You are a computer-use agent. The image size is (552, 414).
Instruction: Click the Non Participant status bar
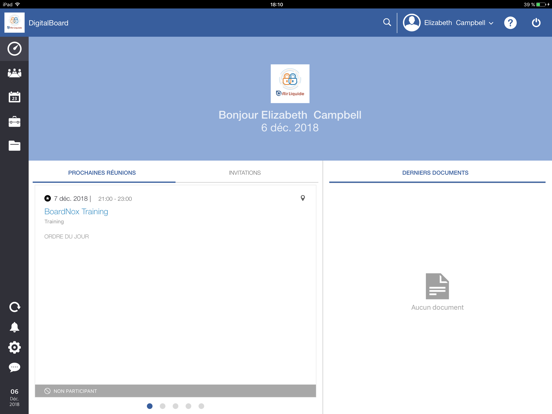click(175, 391)
